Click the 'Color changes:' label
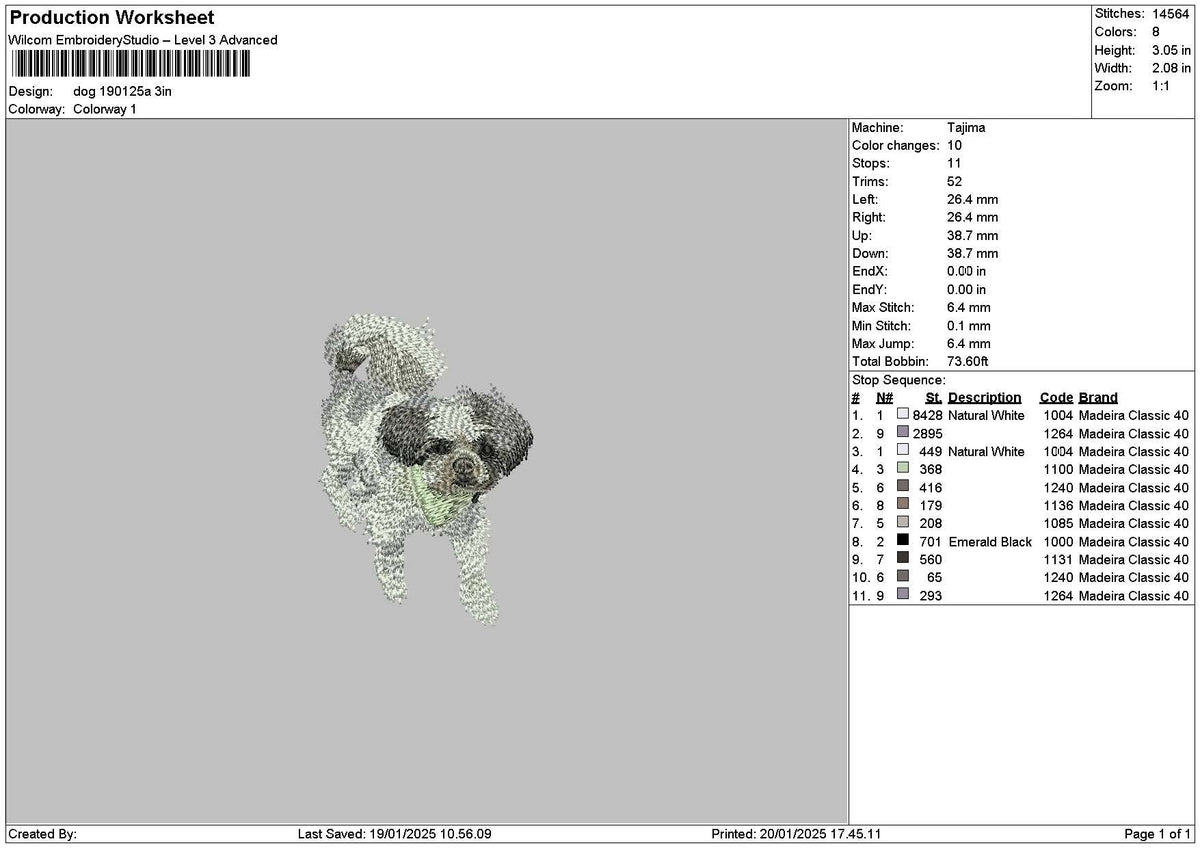This screenshot has height=848, width=1200. pyautogui.click(x=896, y=146)
